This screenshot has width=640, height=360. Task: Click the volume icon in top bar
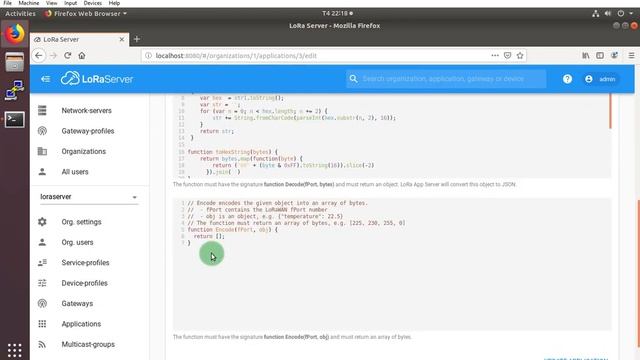click(x=608, y=13)
